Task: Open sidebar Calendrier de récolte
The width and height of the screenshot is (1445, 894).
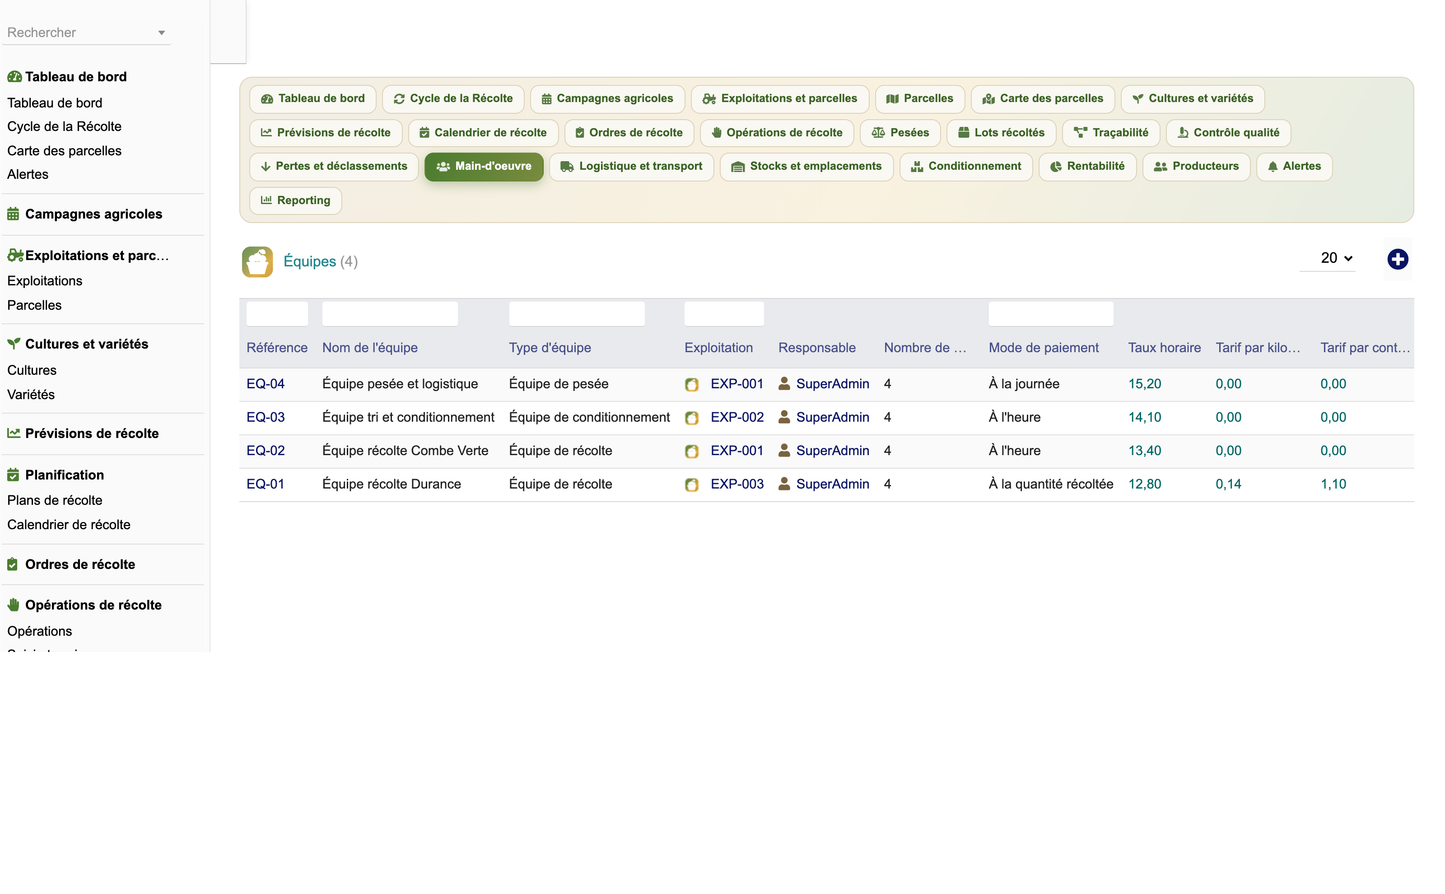Action: [69, 525]
